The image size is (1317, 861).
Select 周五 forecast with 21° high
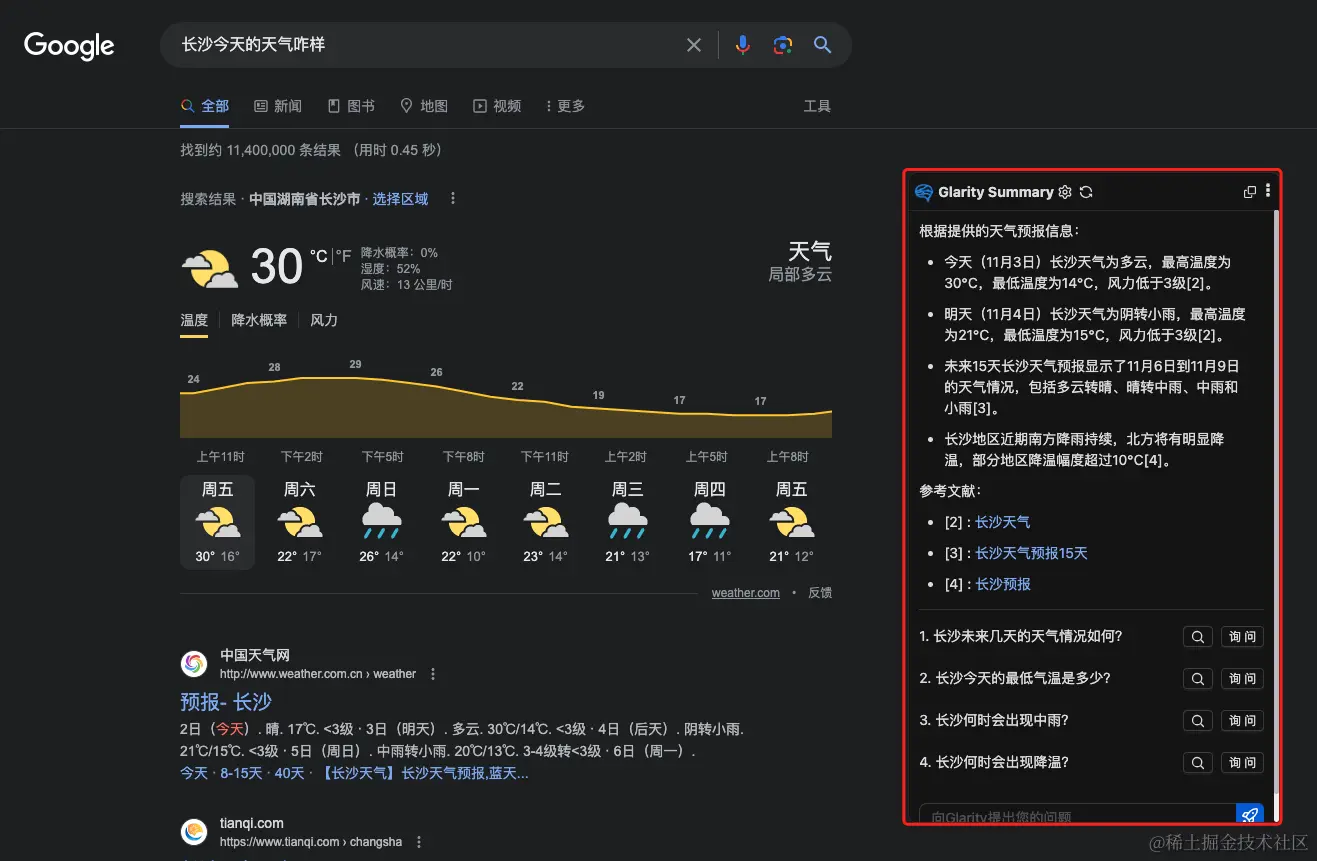(x=791, y=522)
